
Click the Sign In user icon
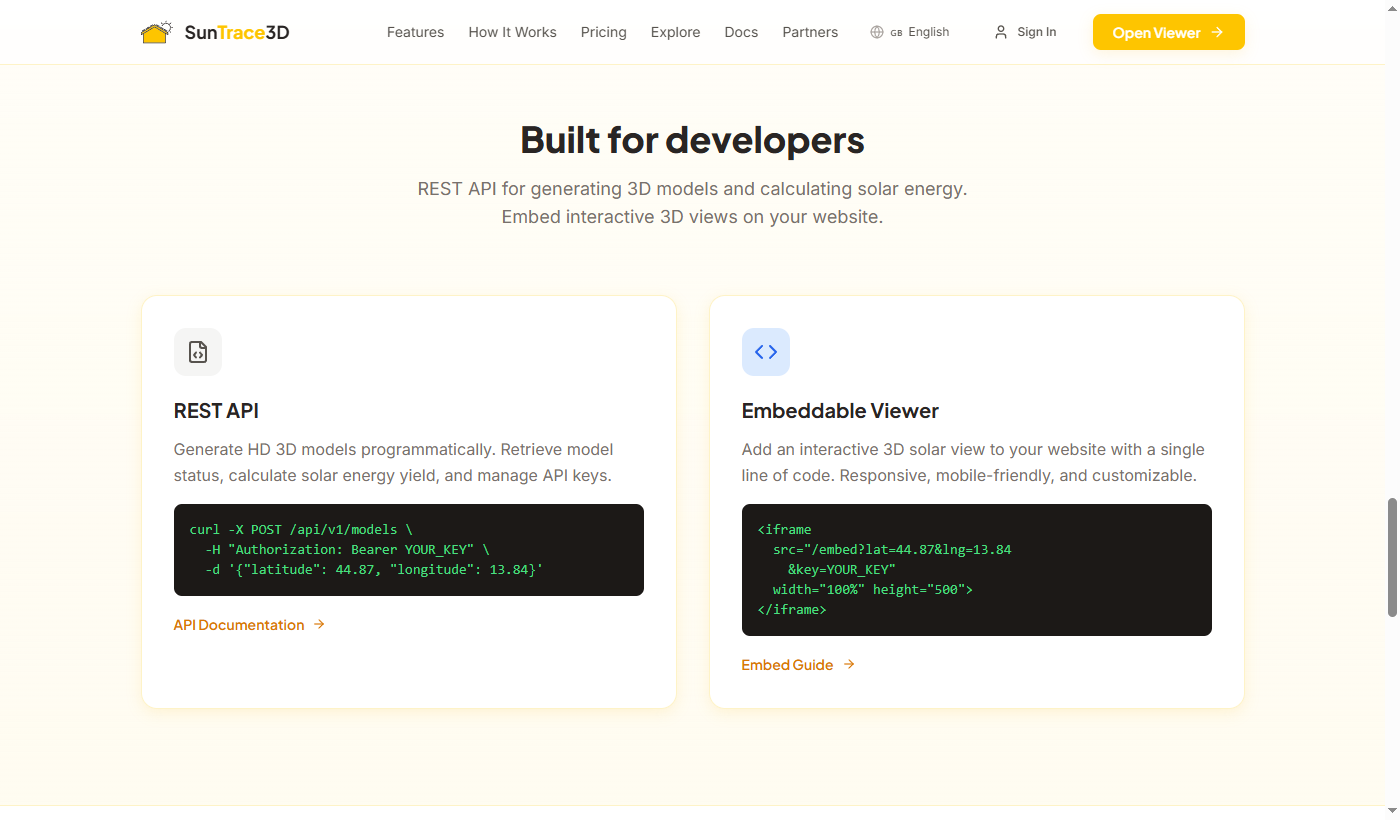coord(1001,32)
